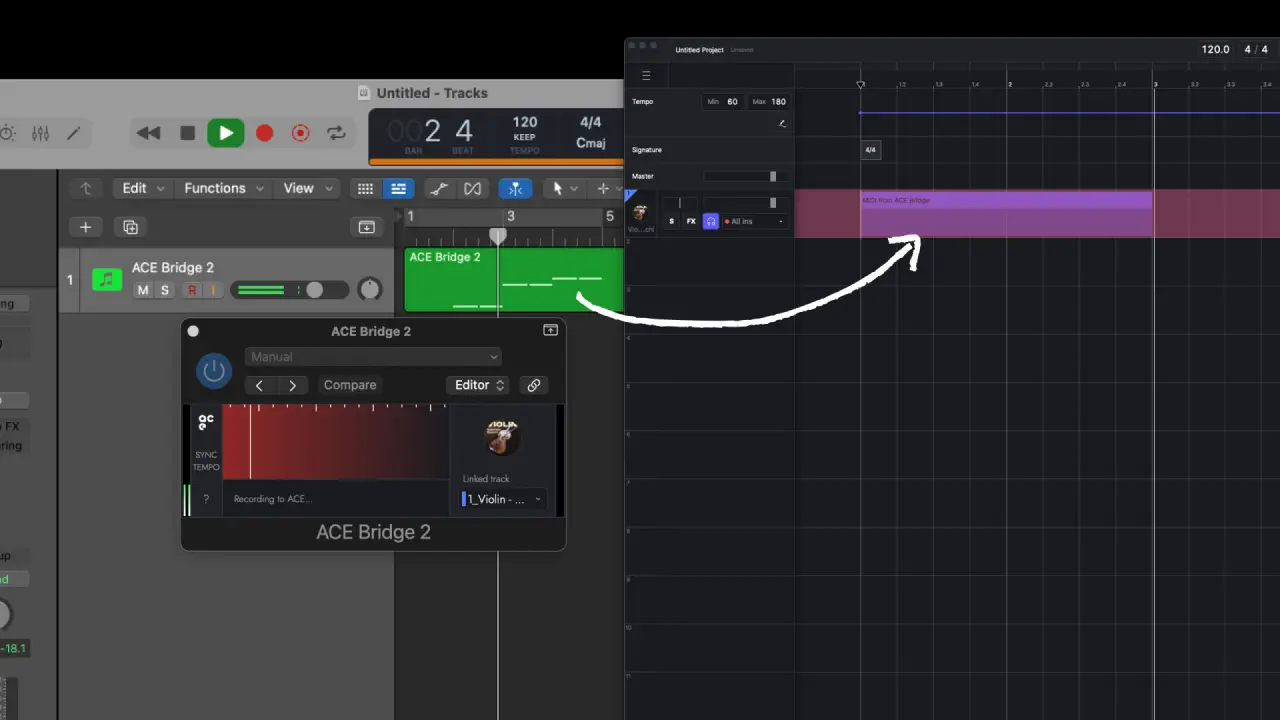Toggle input monitoring on ACE Bridge 2 track

click(212, 290)
